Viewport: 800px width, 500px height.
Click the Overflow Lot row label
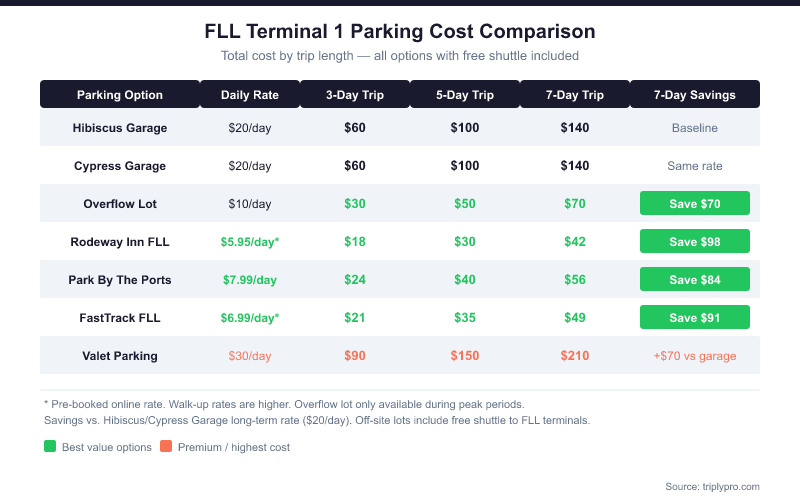coord(120,204)
